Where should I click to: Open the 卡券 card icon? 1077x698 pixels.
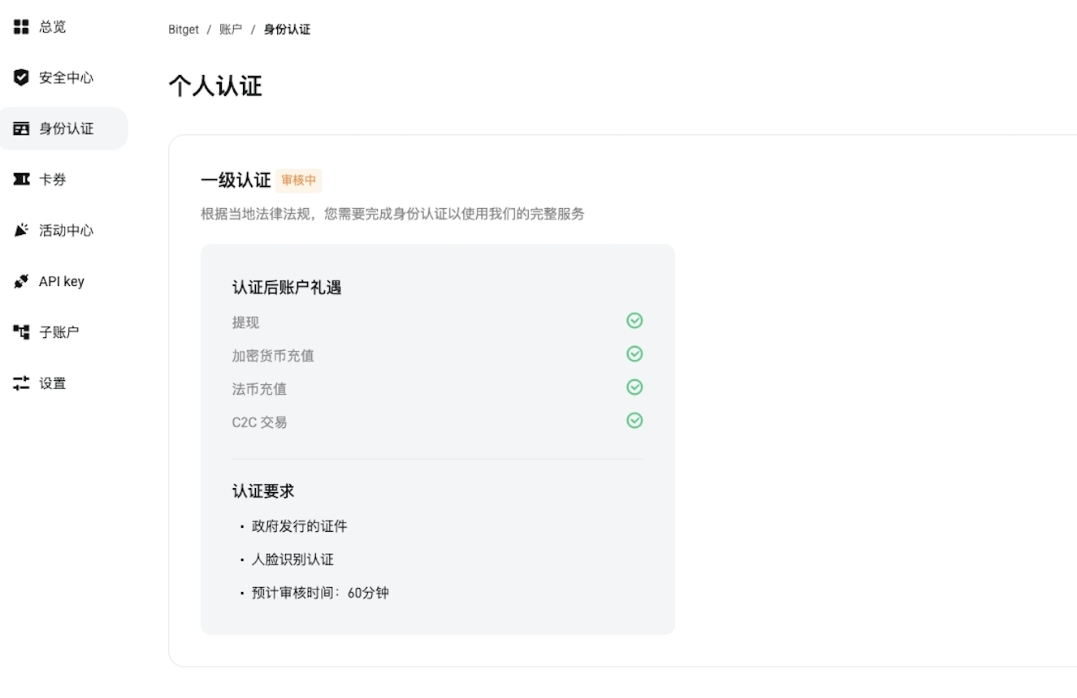pyautogui.click(x=21, y=179)
